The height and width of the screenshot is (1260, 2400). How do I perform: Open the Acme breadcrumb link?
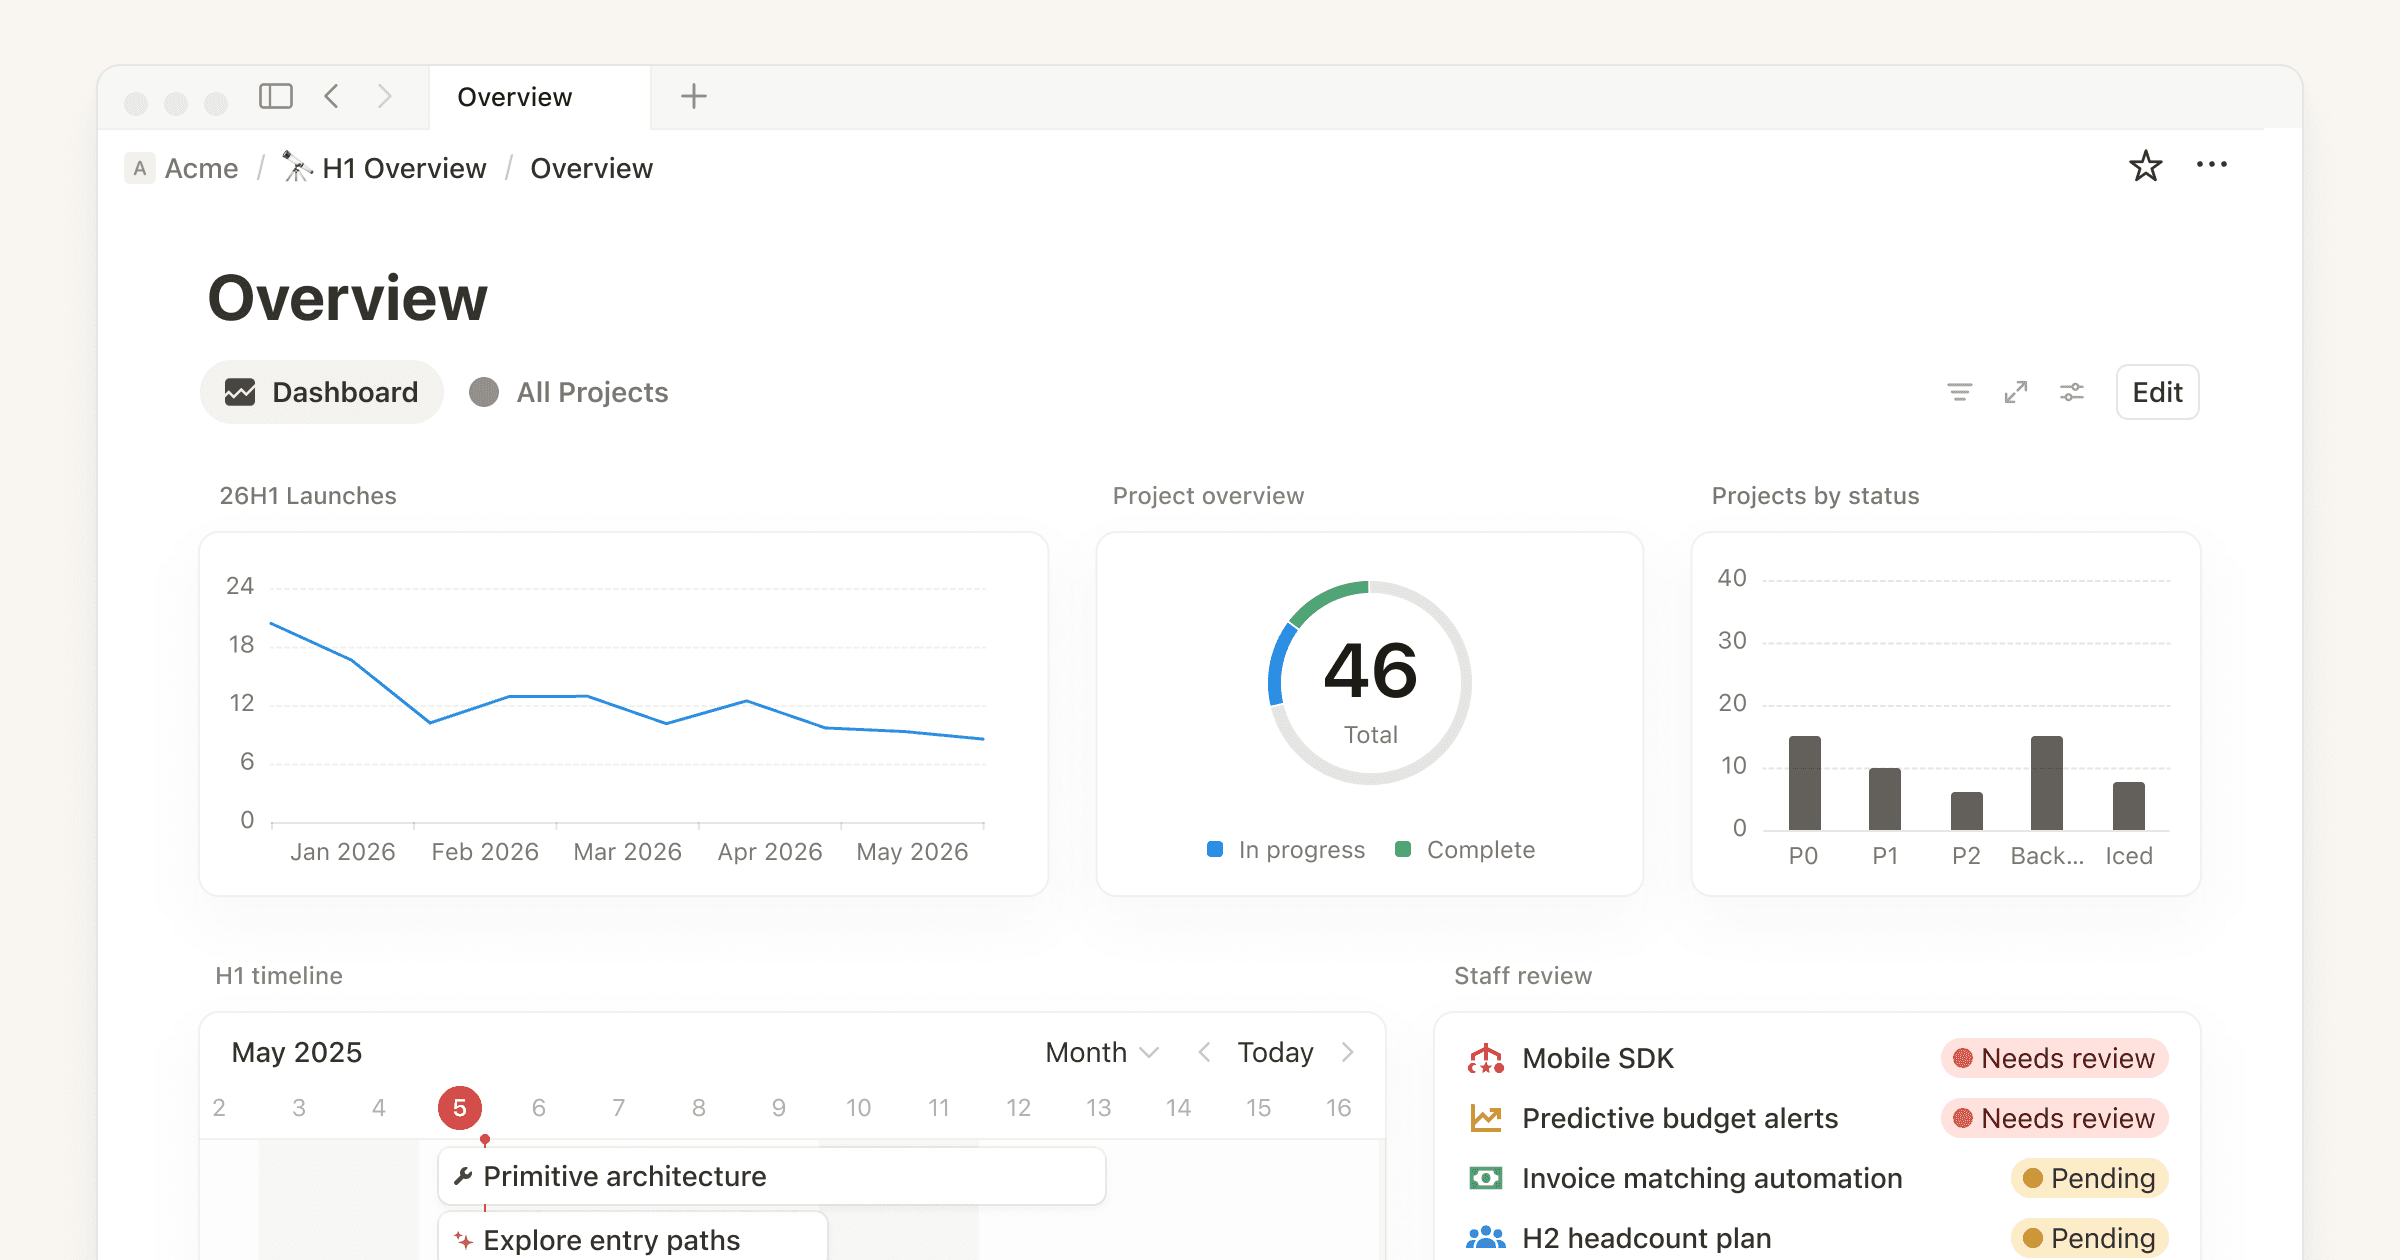(201, 167)
